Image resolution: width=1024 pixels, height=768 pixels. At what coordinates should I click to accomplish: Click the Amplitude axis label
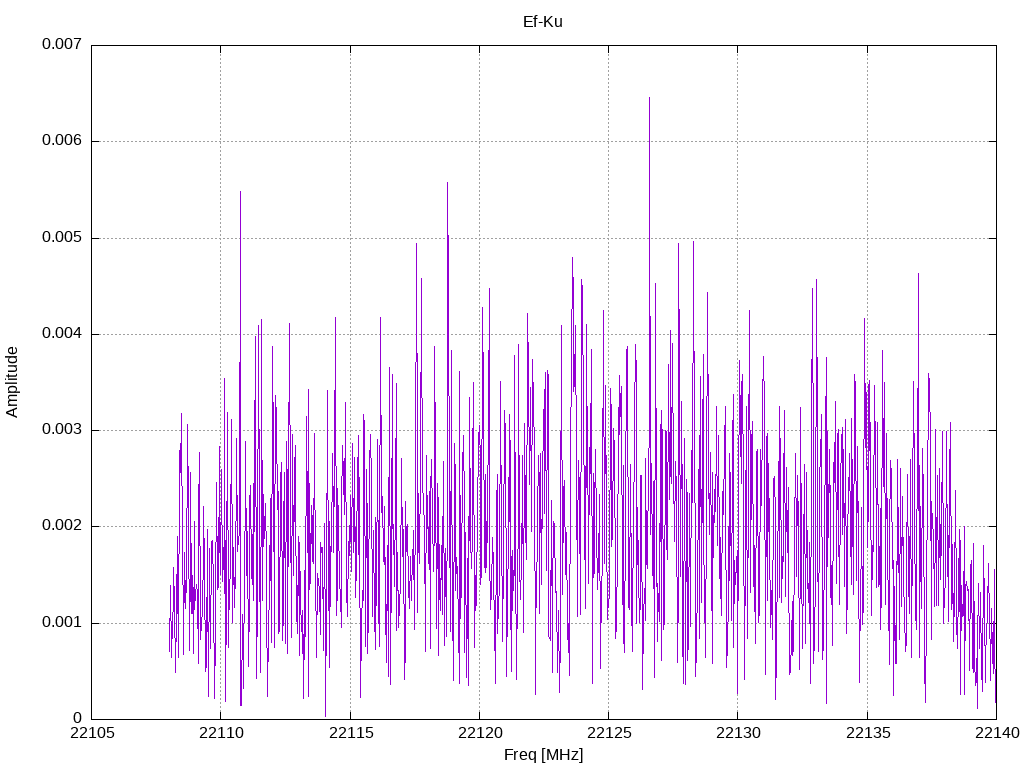[12, 382]
